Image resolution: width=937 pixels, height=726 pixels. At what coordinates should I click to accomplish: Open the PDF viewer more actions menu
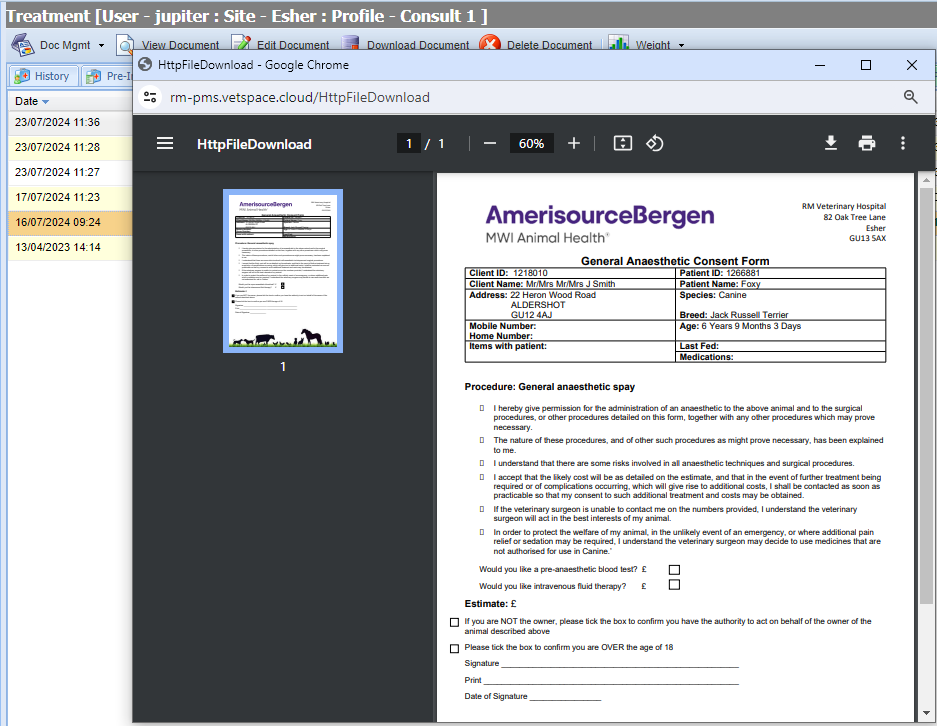[903, 143]
